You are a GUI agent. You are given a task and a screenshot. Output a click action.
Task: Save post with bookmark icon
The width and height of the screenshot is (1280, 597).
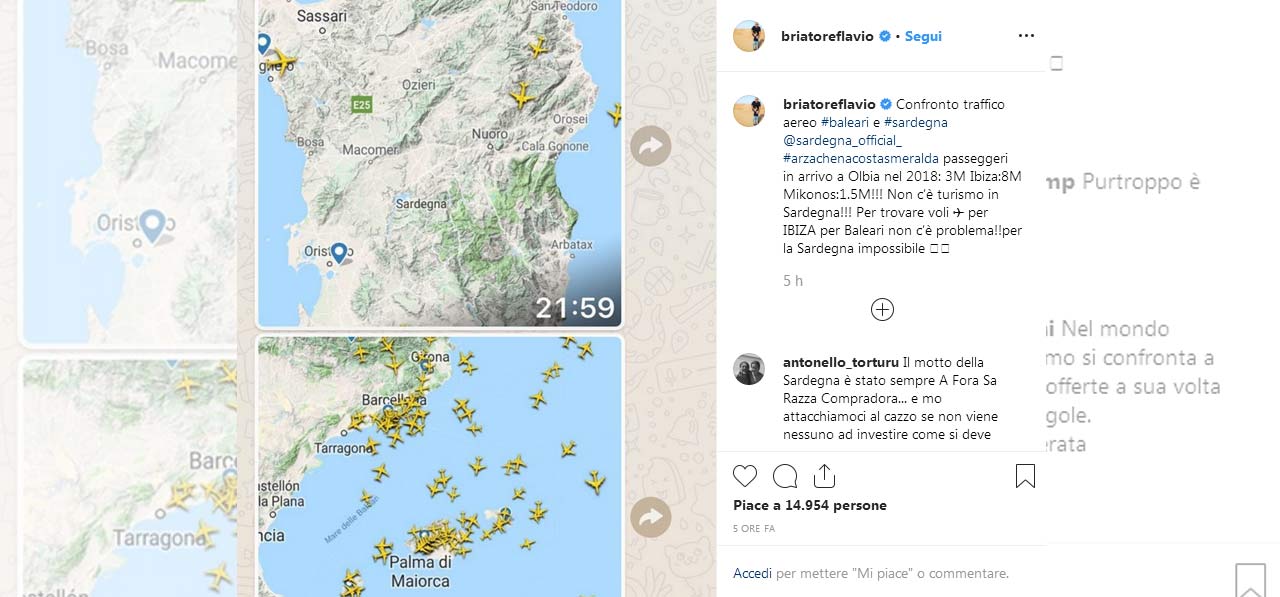pos(1025,476)
